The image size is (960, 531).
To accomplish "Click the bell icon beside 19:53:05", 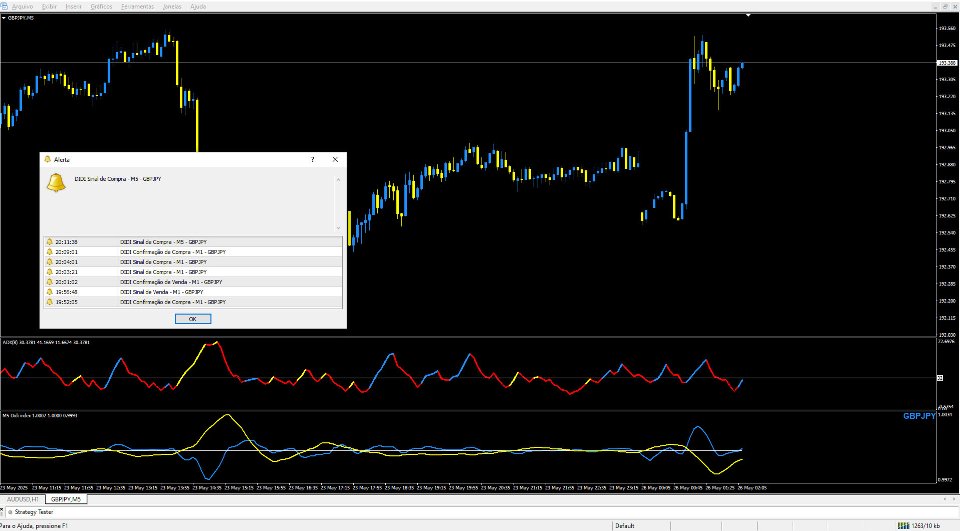I will 50,302.
